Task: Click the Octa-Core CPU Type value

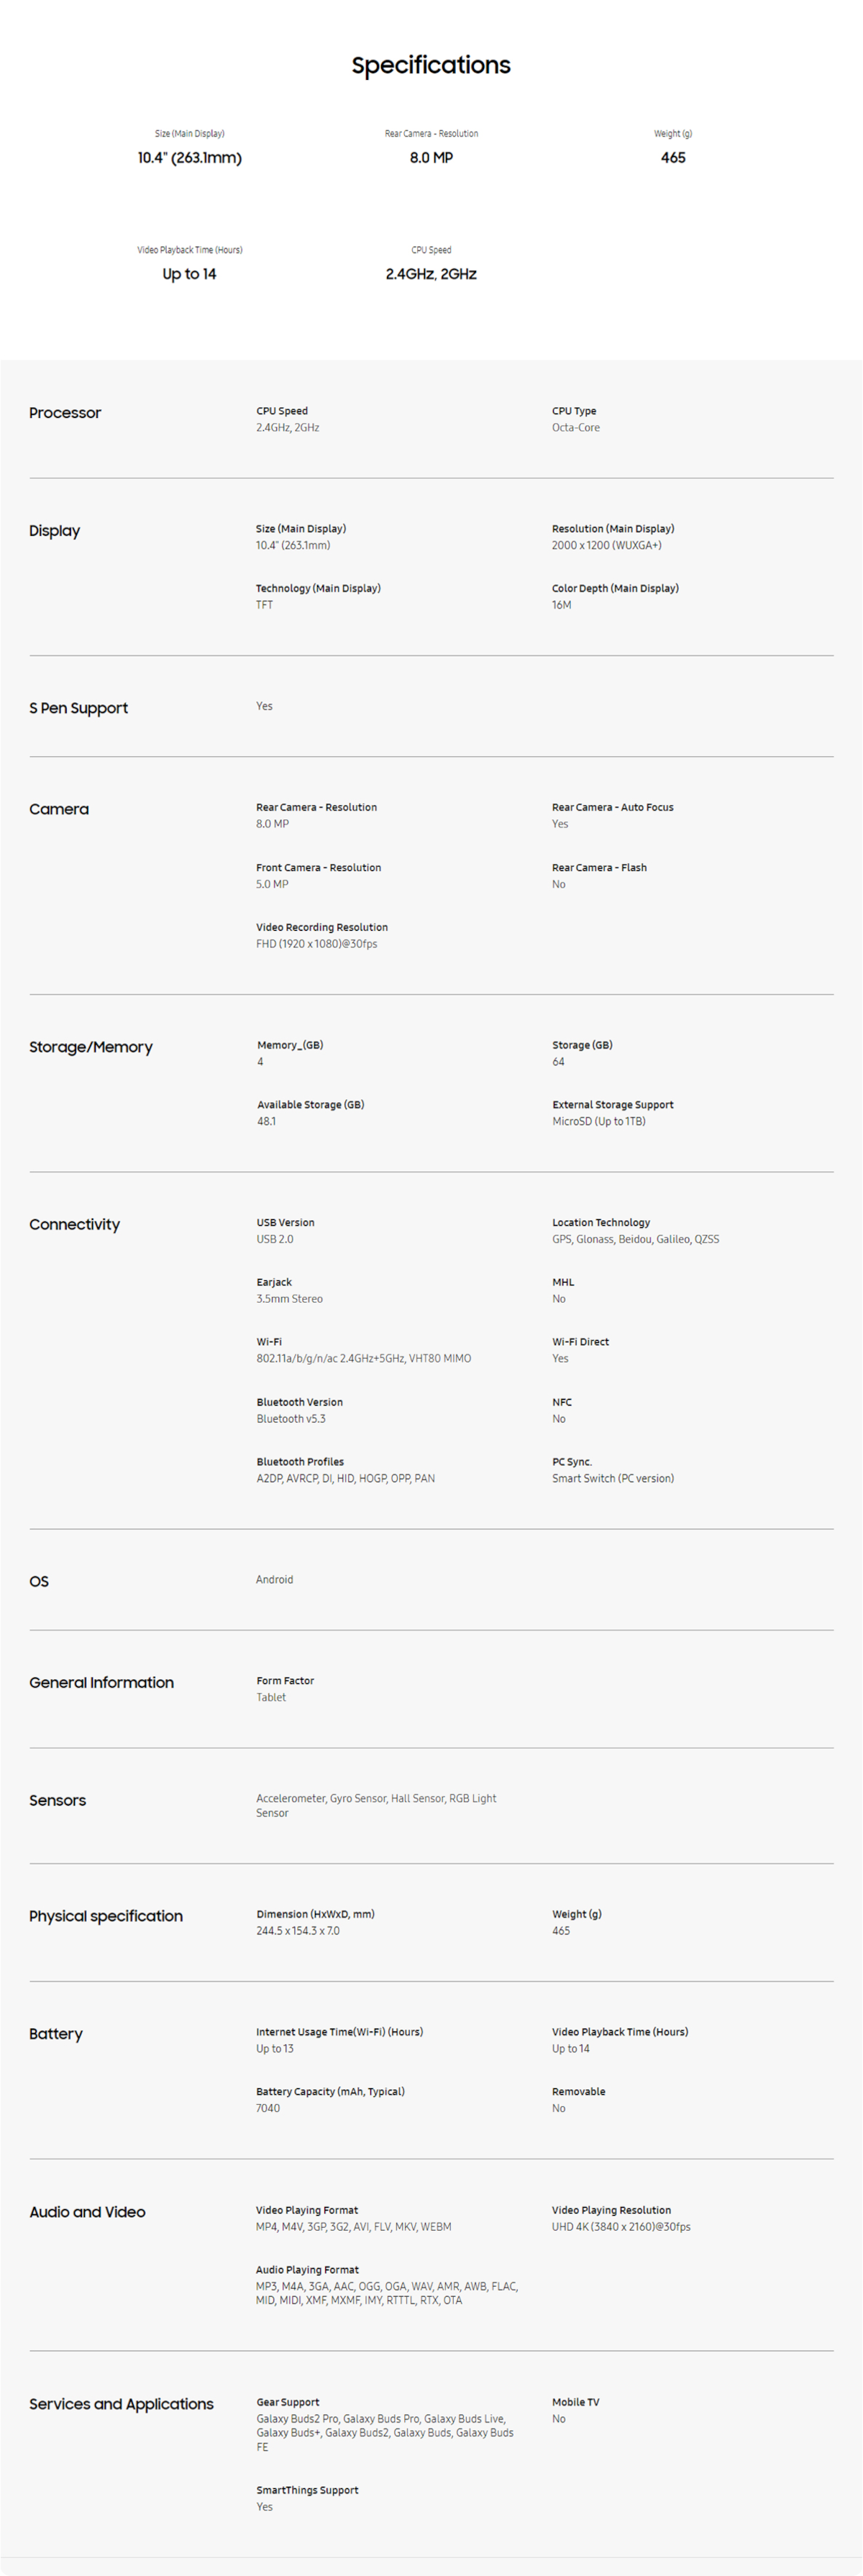Action: (576, 428)
